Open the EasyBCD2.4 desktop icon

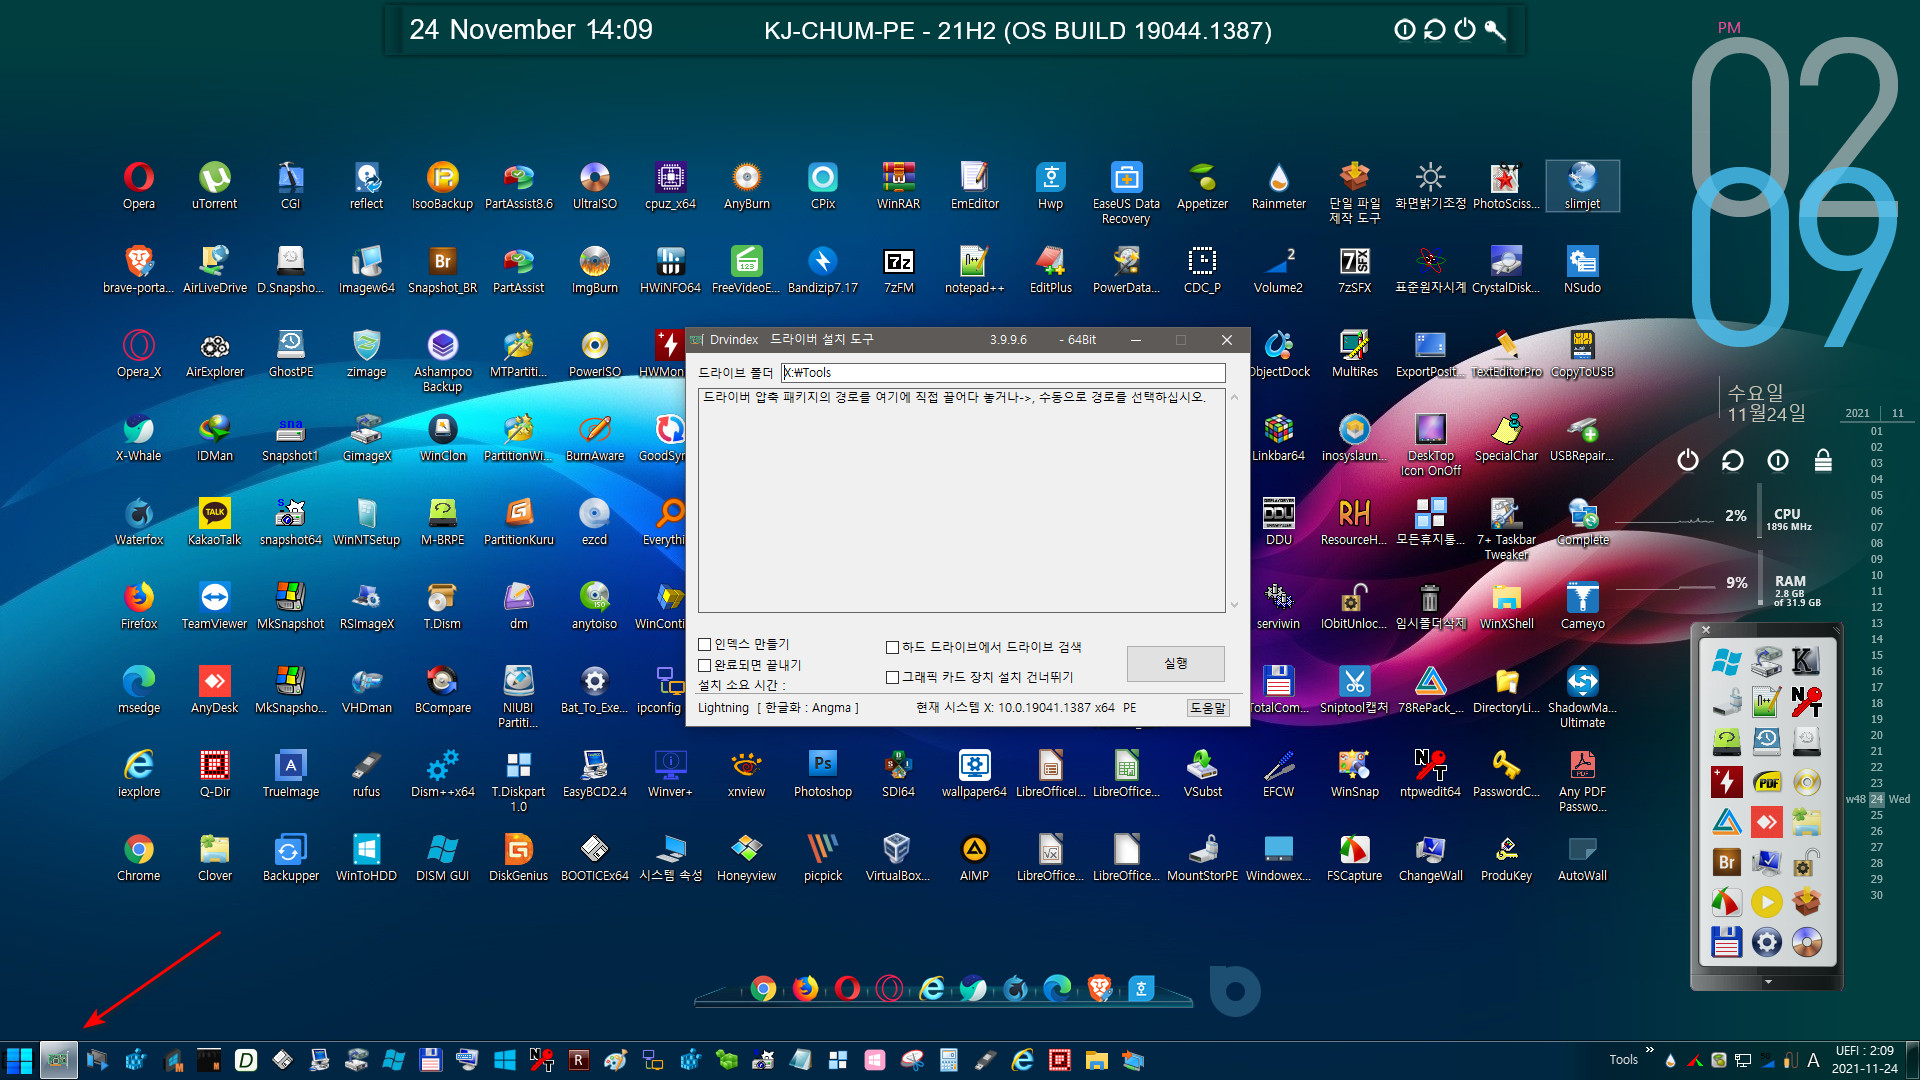tap(594, 774)
